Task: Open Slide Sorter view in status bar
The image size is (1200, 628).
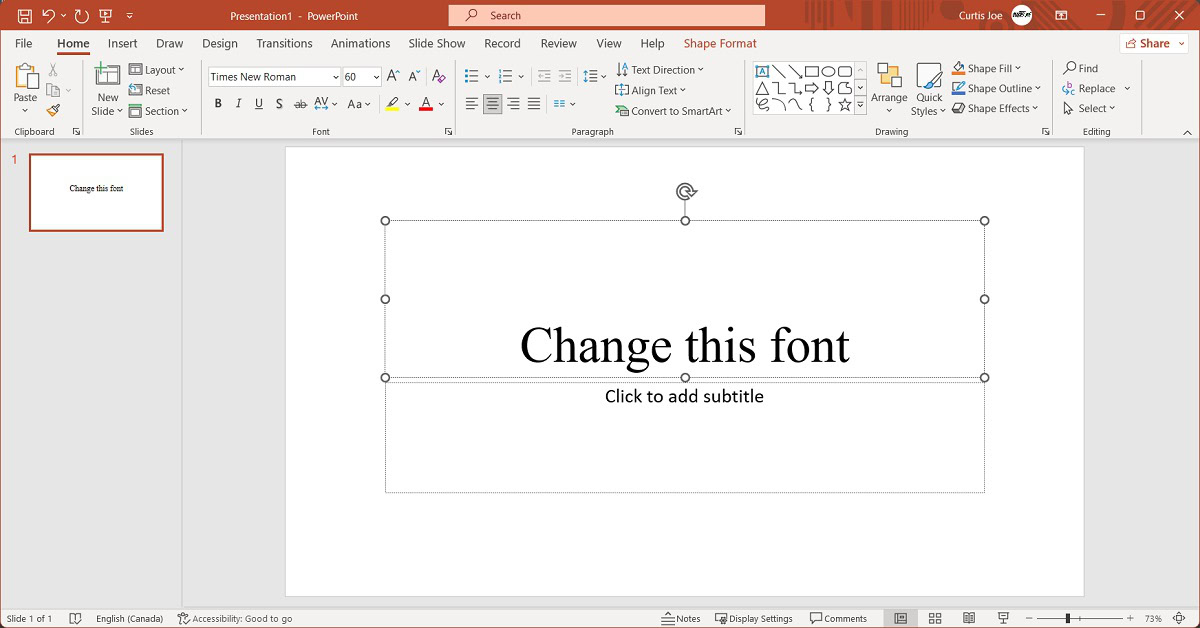Action: [935, 618]
